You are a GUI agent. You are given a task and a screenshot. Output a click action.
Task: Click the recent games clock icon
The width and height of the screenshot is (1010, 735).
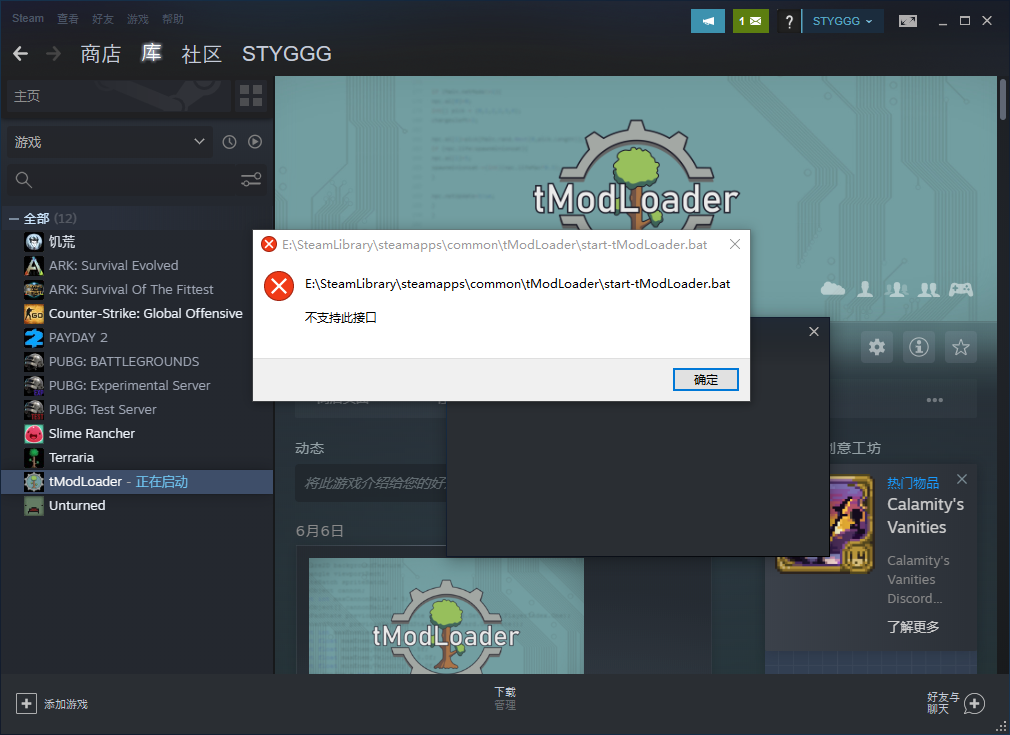pos(229,142)
